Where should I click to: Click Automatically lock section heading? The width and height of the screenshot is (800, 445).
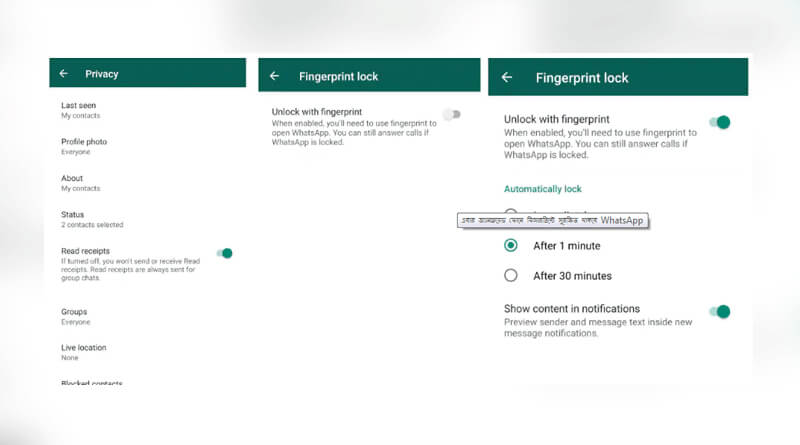[542, 189]
